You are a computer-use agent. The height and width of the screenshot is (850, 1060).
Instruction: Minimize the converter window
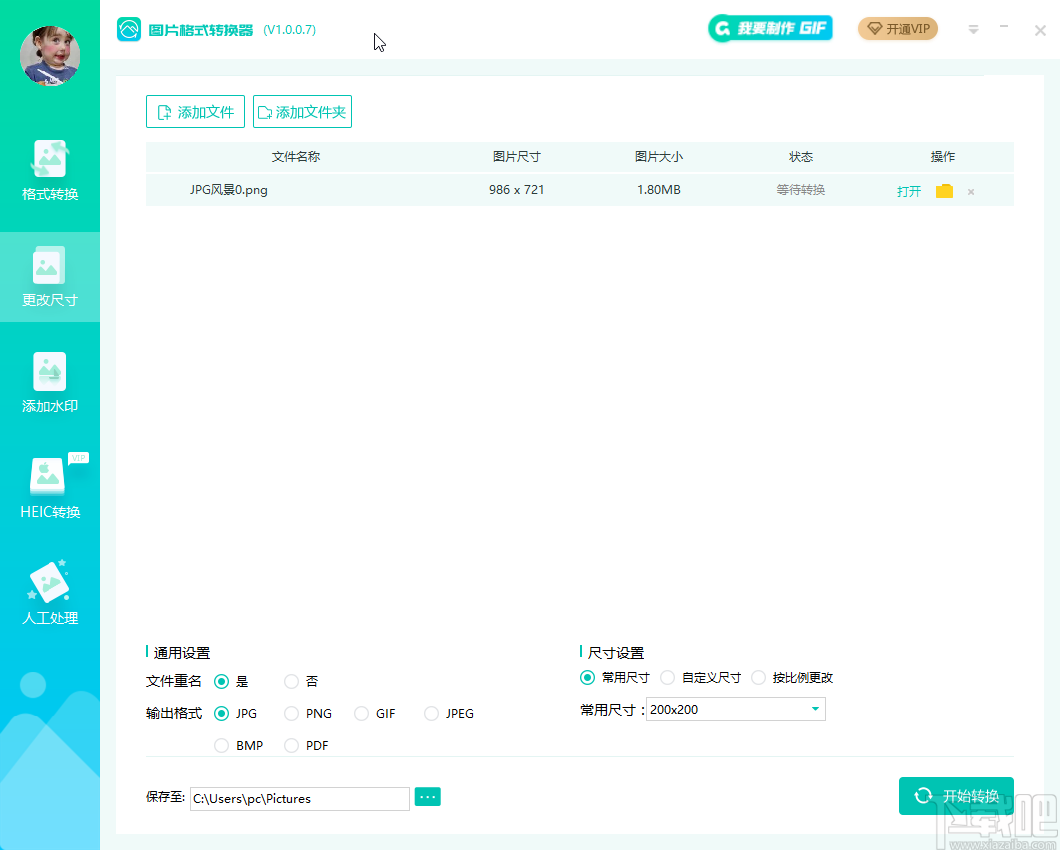pyautogui.click(x=1004, y=27)
